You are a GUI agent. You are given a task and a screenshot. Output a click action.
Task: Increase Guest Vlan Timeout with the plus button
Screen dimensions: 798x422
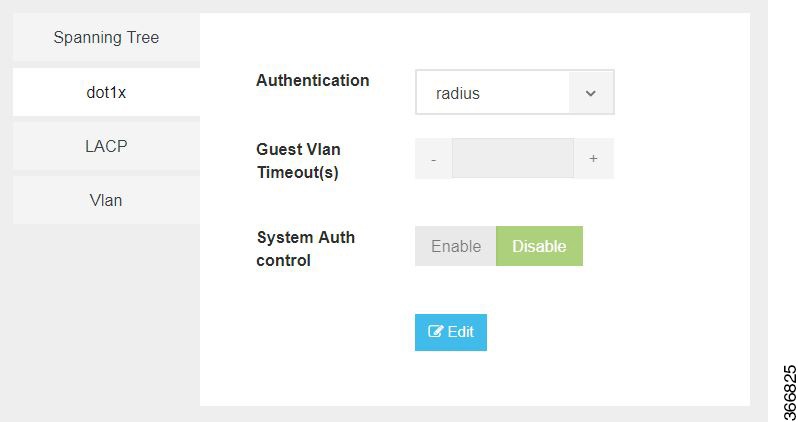point(593,159)
